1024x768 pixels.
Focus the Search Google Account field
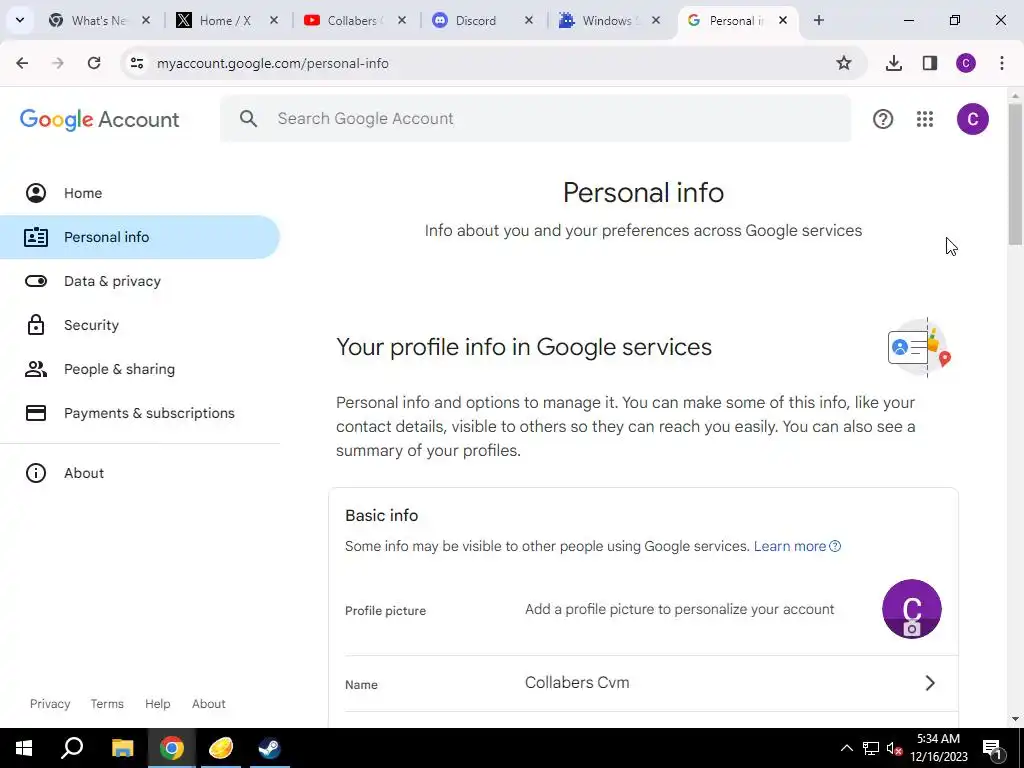(536, 118)
